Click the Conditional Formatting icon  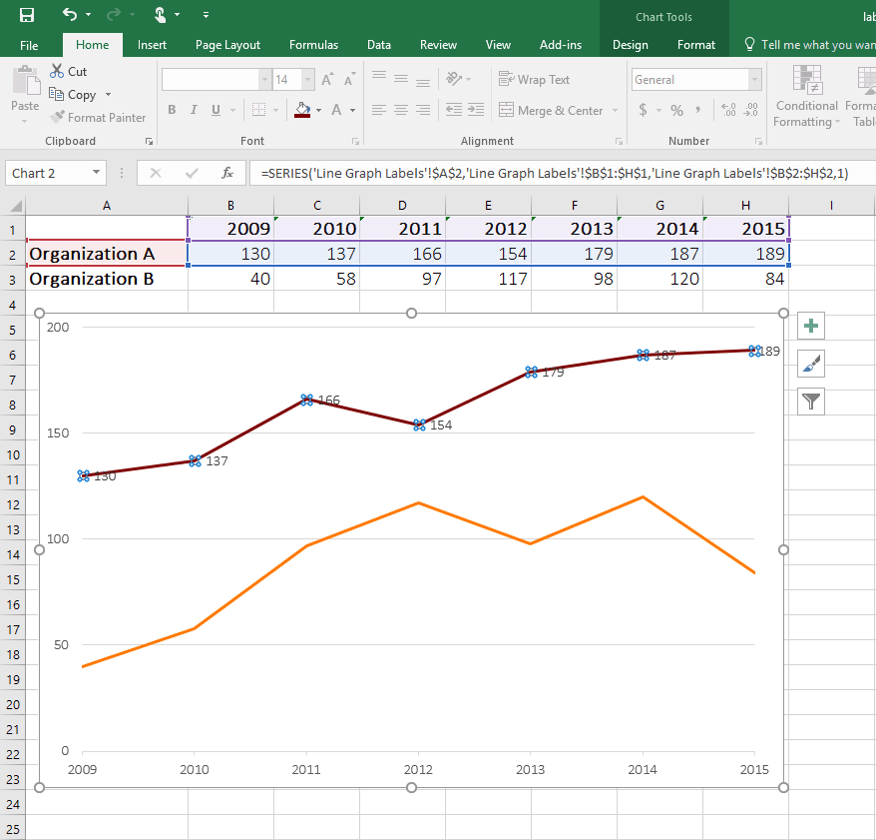pos(807,96)
